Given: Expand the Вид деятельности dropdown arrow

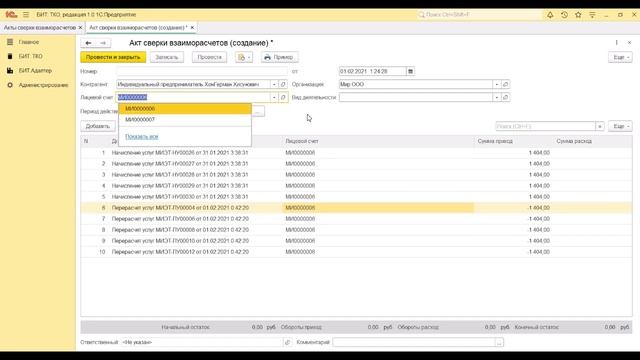Looking at the screenshot, I should click(x=496, y=97).
